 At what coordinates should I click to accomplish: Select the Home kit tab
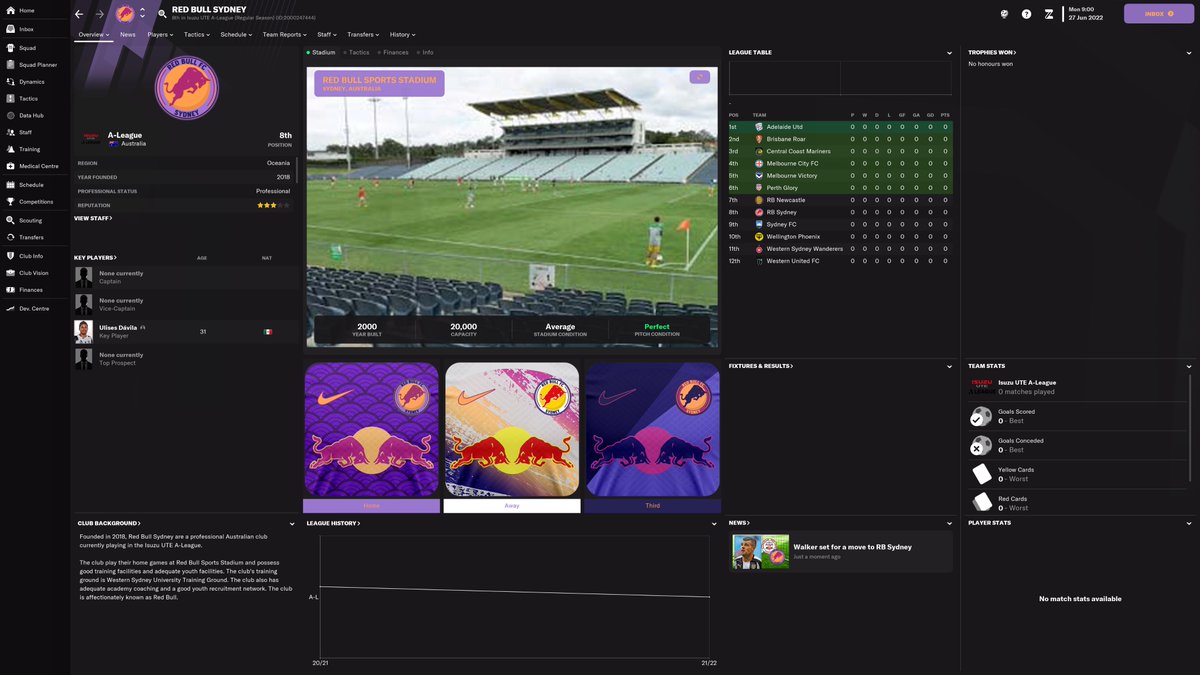click(x=372, y=506)
